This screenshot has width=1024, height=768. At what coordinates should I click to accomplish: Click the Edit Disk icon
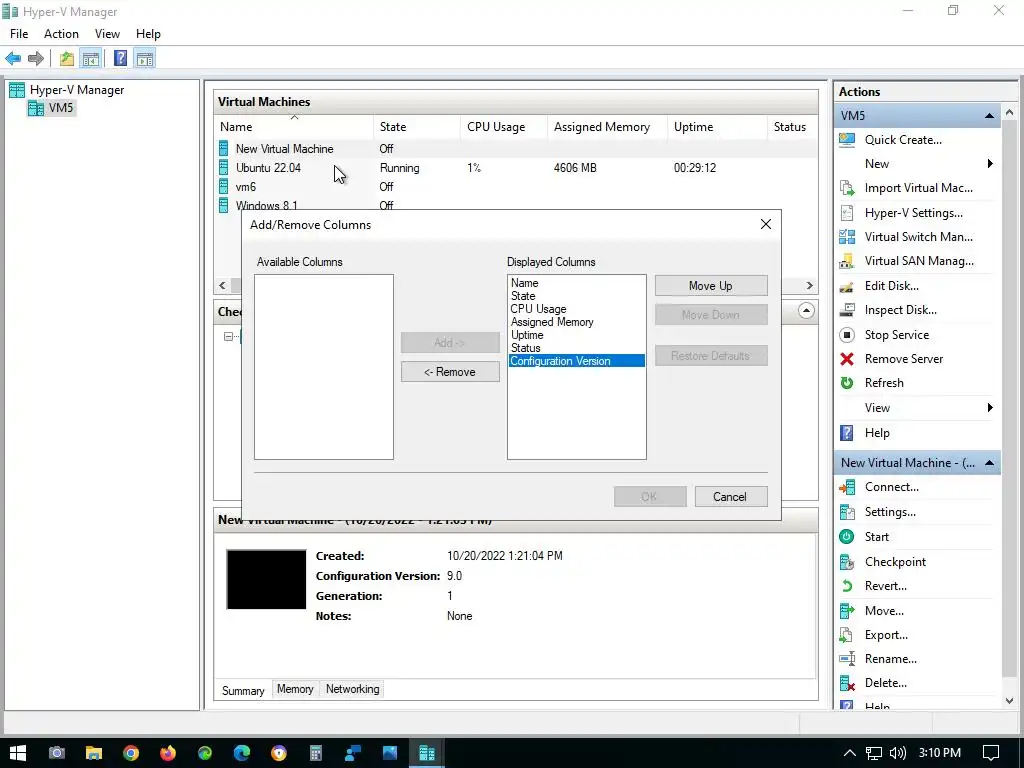point(847,286)
